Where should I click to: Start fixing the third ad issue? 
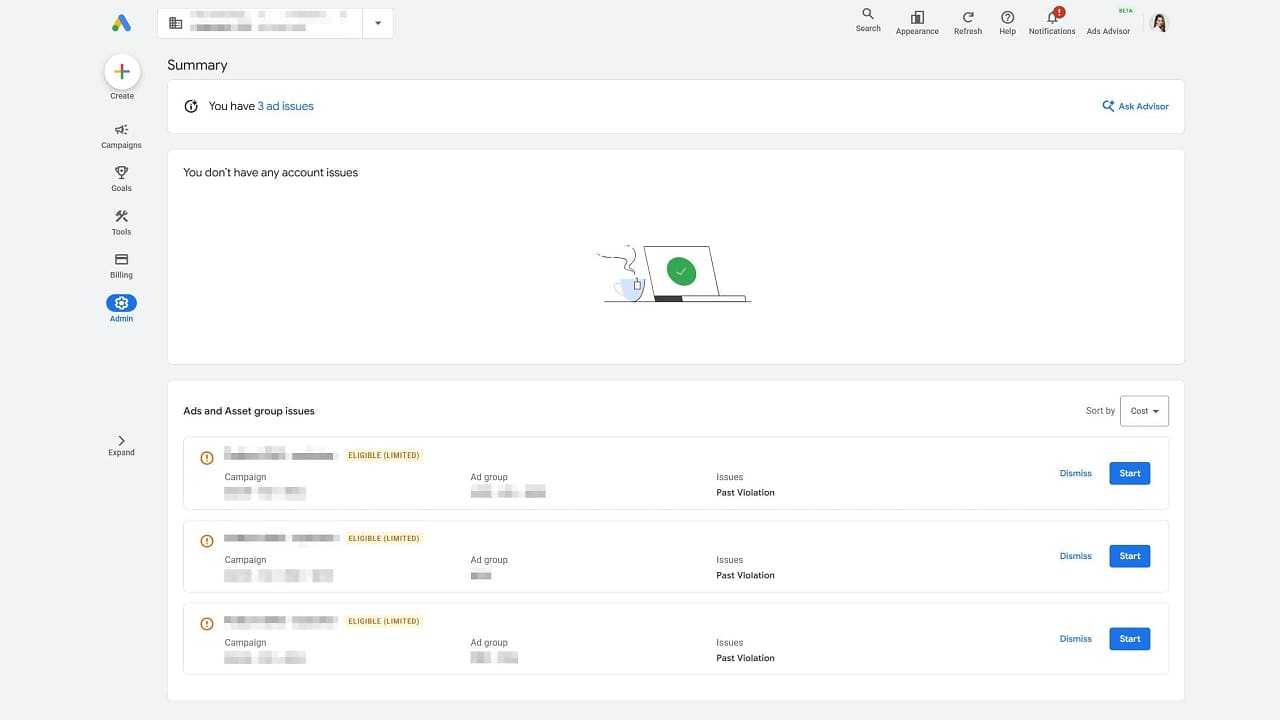click(1130, 639)
